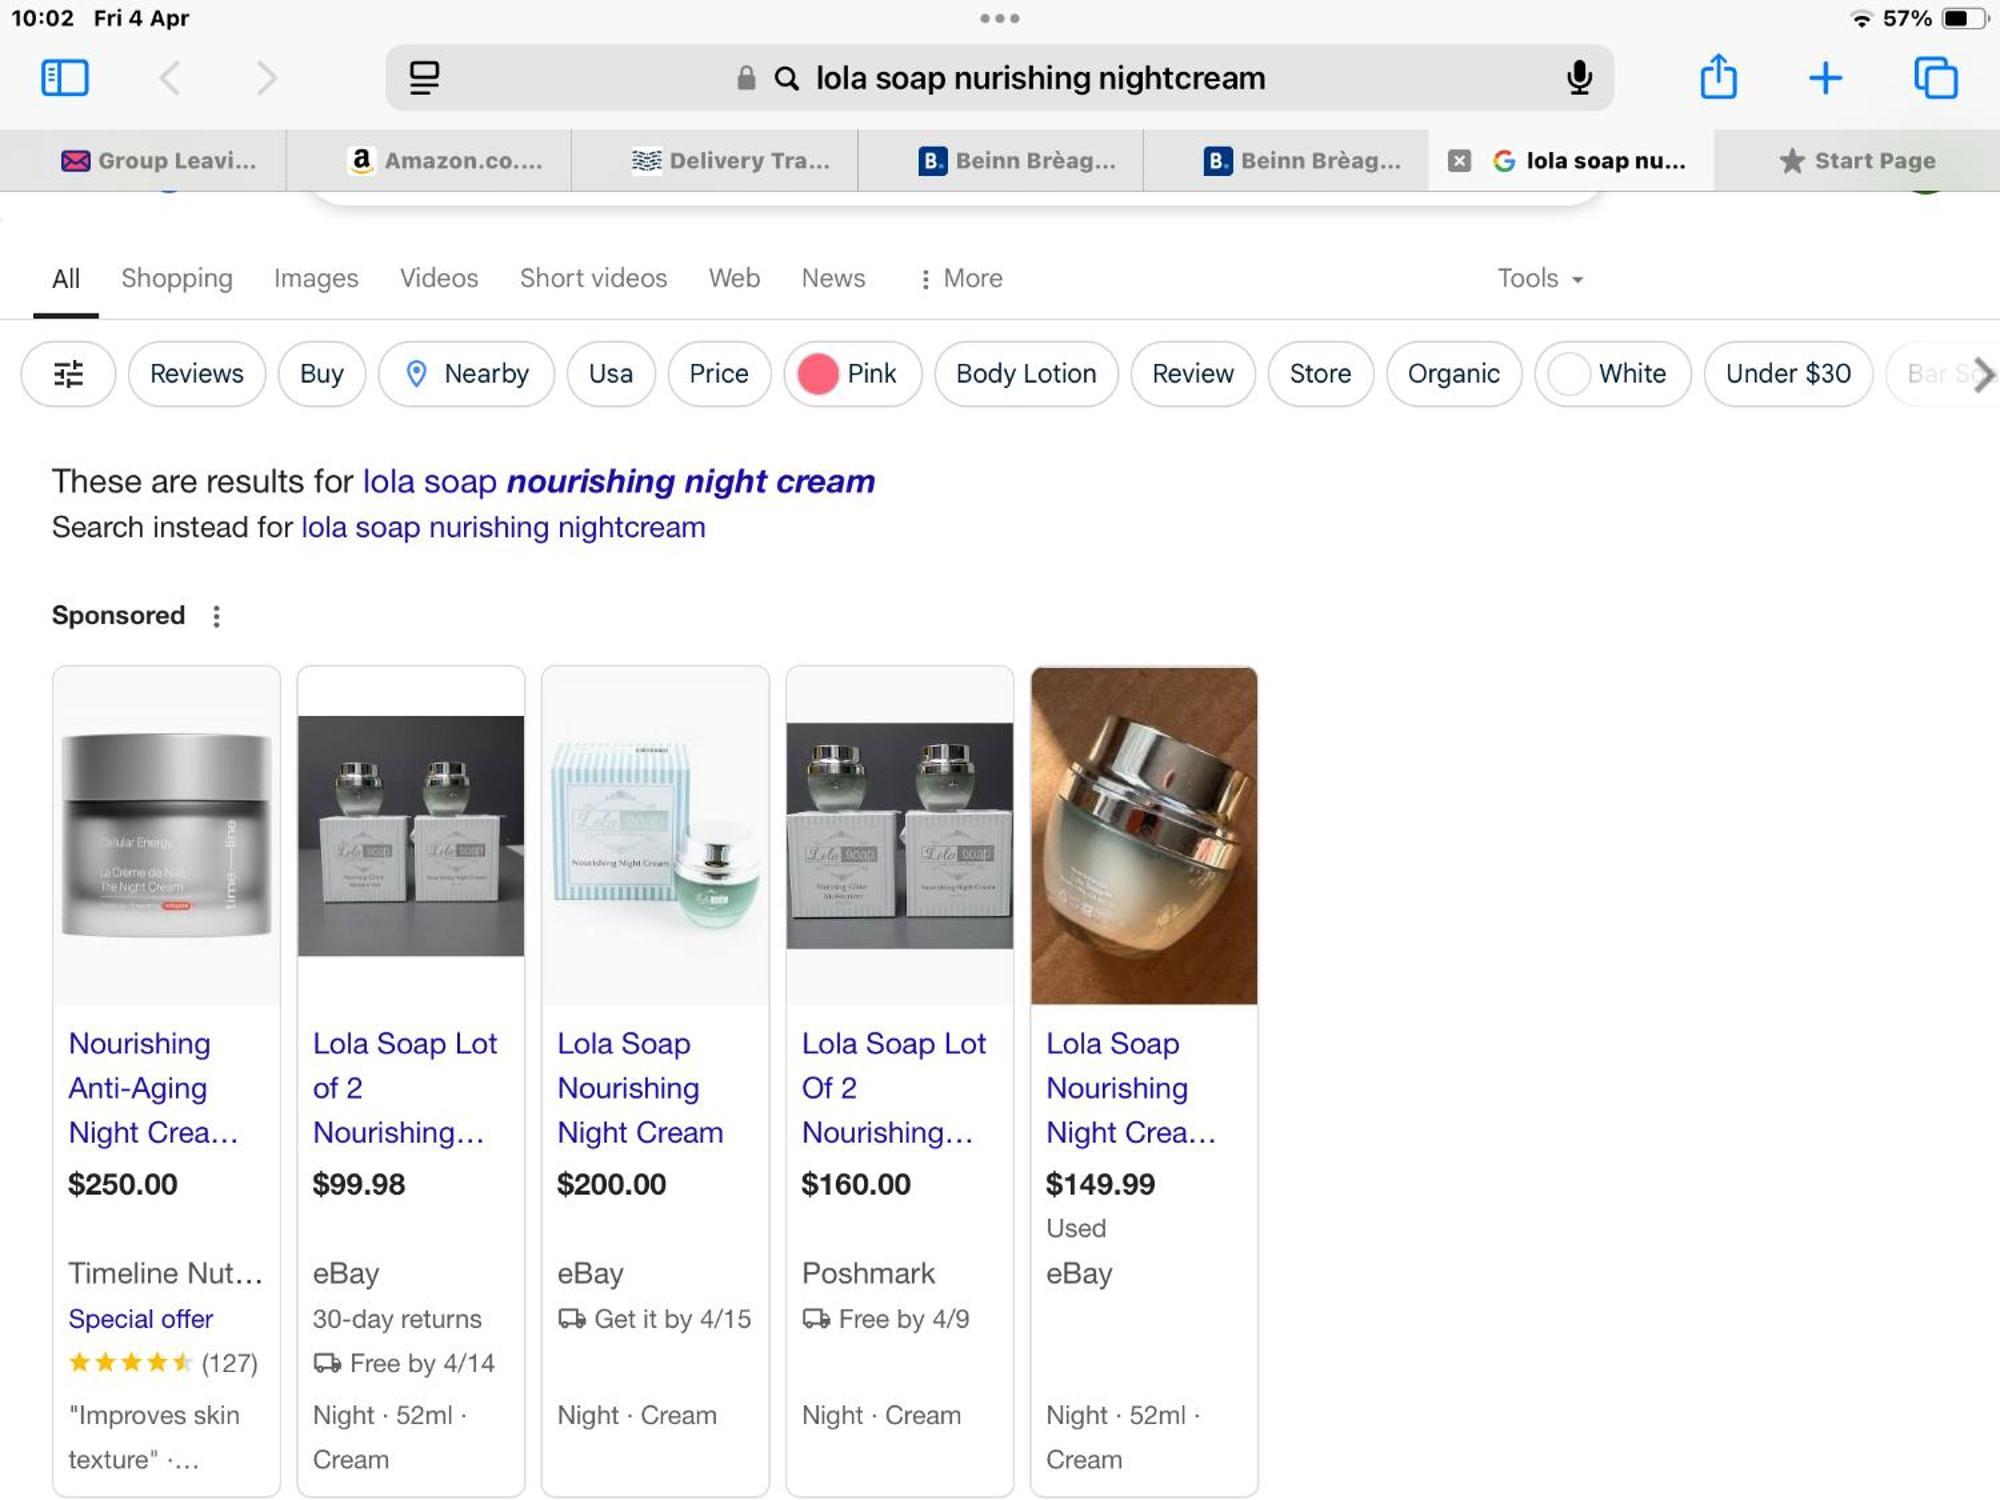2000x1500 pixels.
Task: Click the address bar search field
Action: tap(999, 78)
